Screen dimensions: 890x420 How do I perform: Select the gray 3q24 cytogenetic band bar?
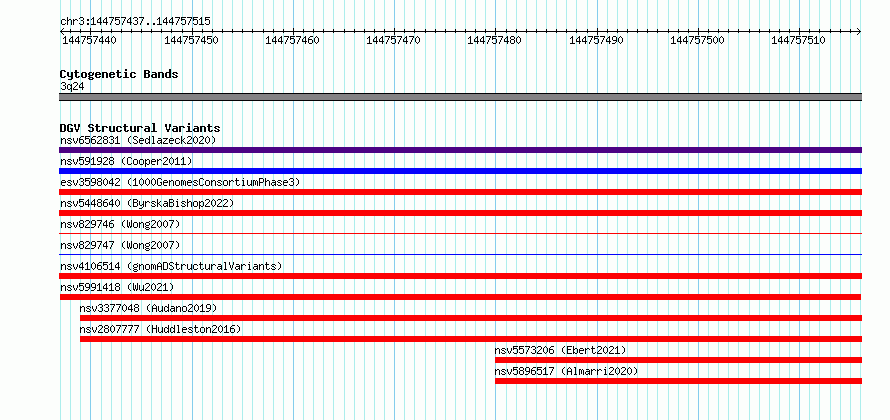point(460,97)
